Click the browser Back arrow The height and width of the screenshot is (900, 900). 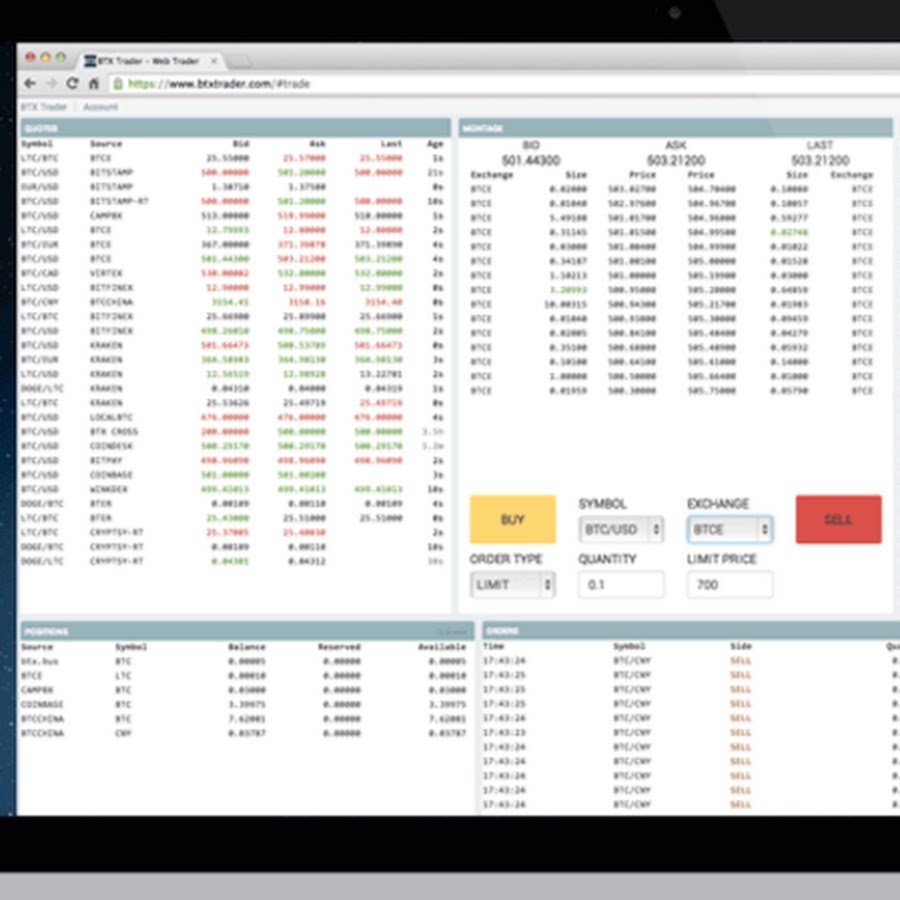(x=30, y=84)
